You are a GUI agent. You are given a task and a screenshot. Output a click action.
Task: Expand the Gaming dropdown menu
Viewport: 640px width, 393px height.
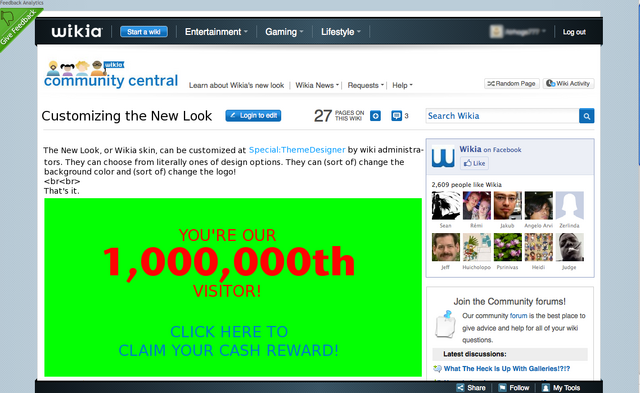pyautogui.click(x=284, y=32)
